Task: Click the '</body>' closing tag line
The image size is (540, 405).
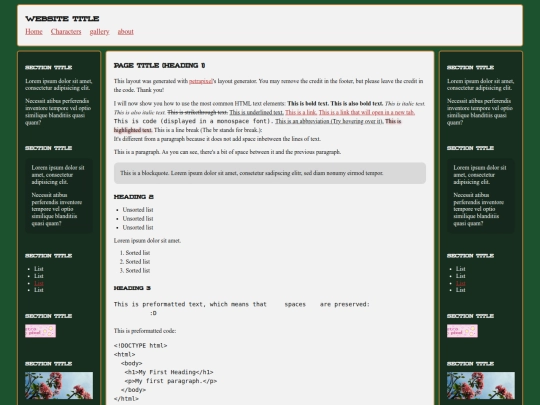Action: (x=133, y=390)
